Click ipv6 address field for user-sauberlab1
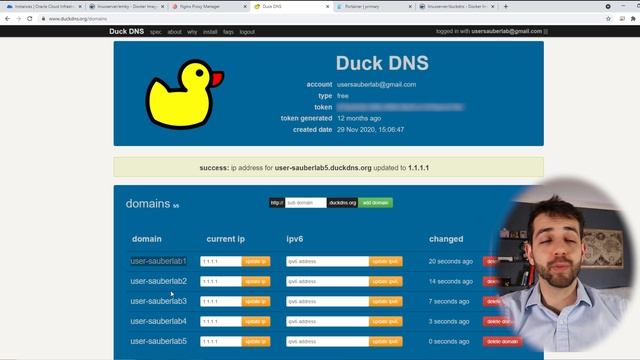Image resolution: width=640 pixels, height=360 pixels. pyautogui.click(x=327, y=261)
